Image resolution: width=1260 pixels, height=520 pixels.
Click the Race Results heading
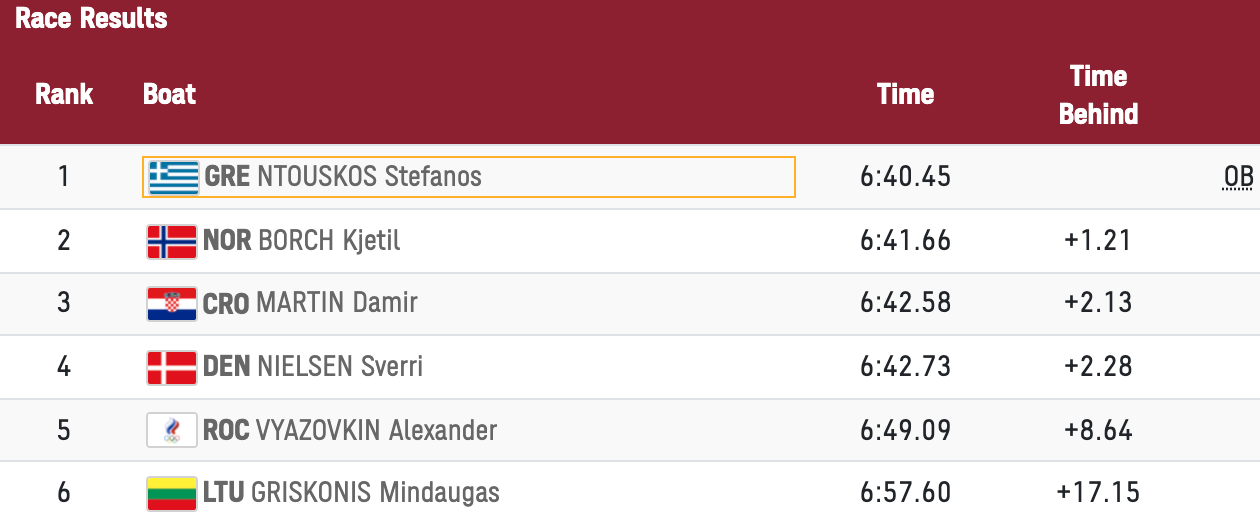pos(91,18)
